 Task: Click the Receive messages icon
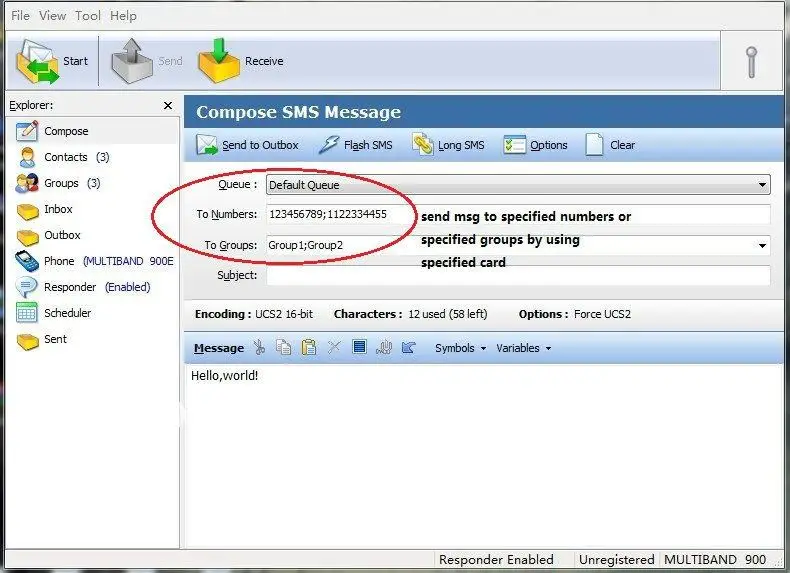click(x=219, y=61)
